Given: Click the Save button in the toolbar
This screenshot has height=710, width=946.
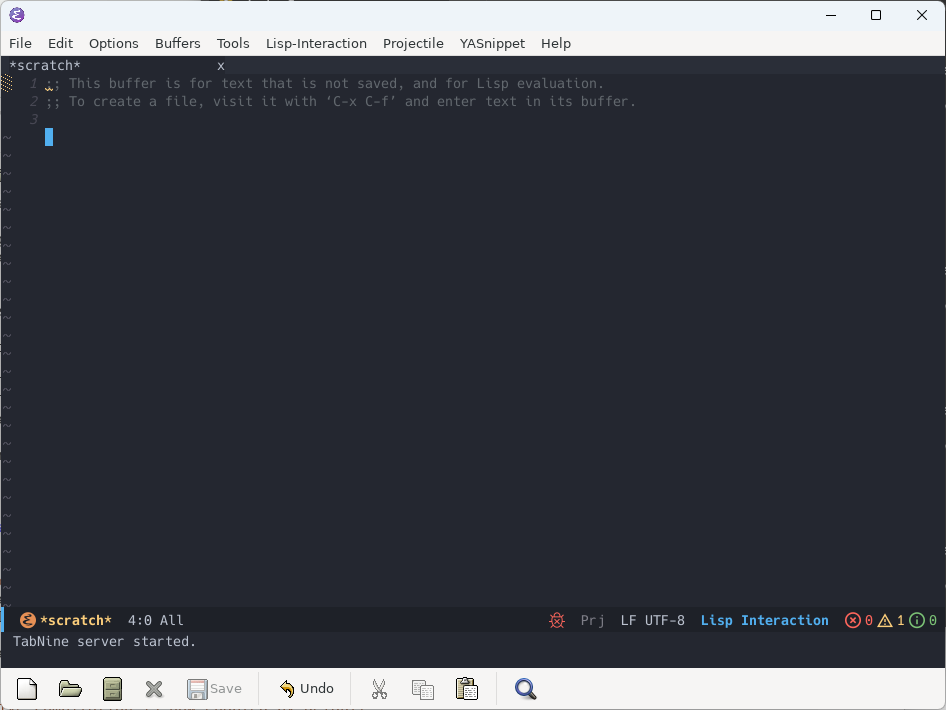Looking at the screenshot, I should click(214, 688).
